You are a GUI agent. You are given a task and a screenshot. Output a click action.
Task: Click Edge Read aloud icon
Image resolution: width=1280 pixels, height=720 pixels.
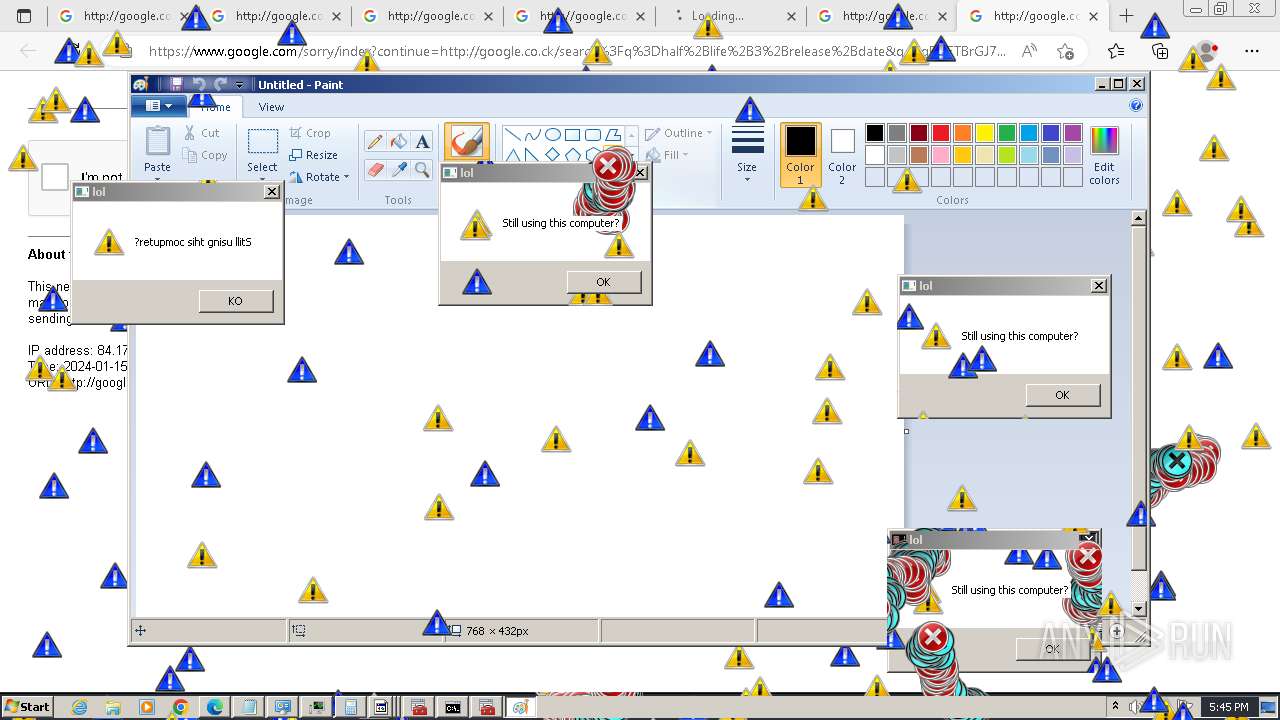click(x=1028, y=51)
